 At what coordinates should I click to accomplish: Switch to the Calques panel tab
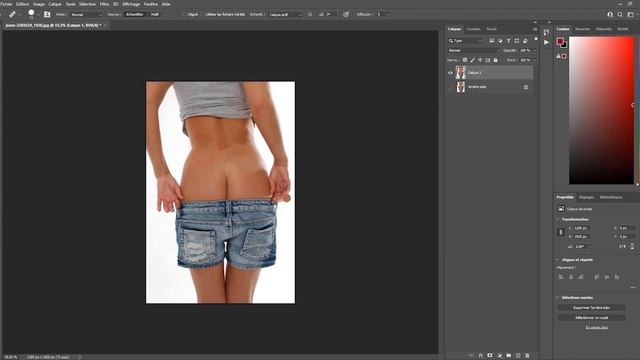point(454,29)
